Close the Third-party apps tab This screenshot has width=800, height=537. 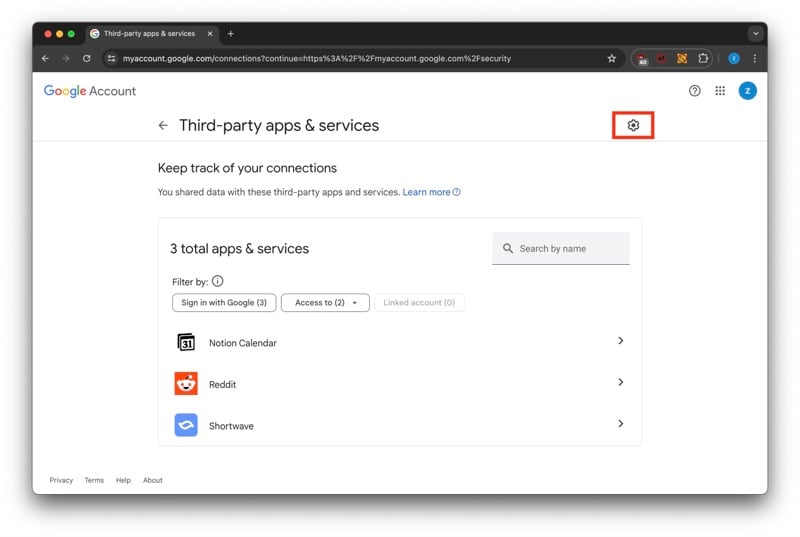pyautogui.click(x=210, y=34)
